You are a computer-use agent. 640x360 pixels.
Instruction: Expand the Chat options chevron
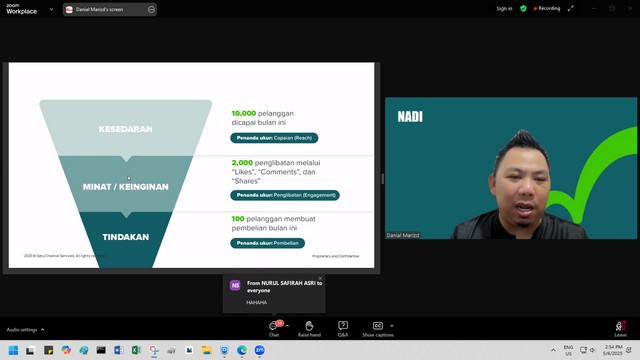[287, 326]
